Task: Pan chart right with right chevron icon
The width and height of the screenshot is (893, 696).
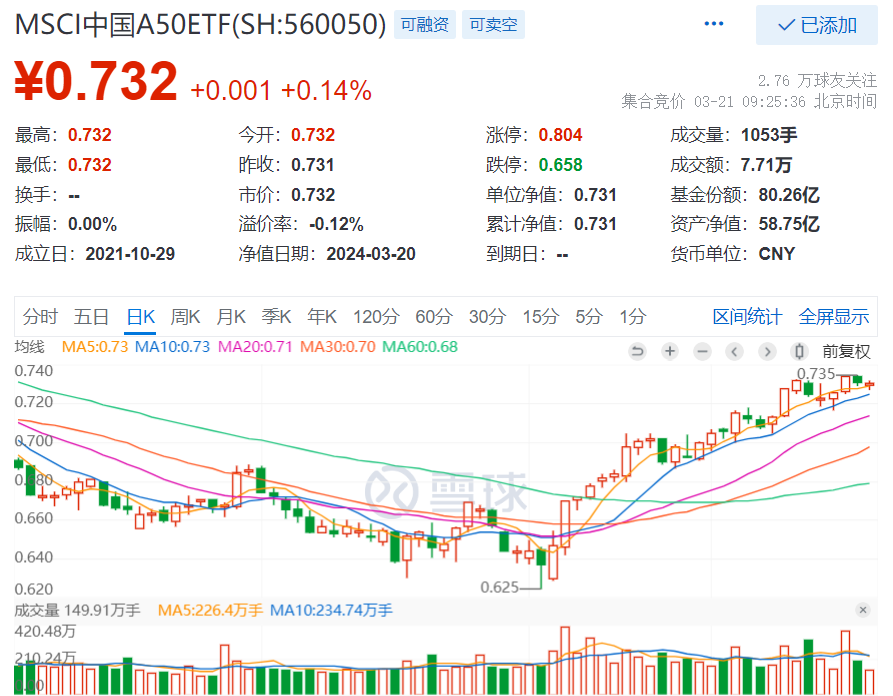Action: pyautogui.click(x=767, y=351)
